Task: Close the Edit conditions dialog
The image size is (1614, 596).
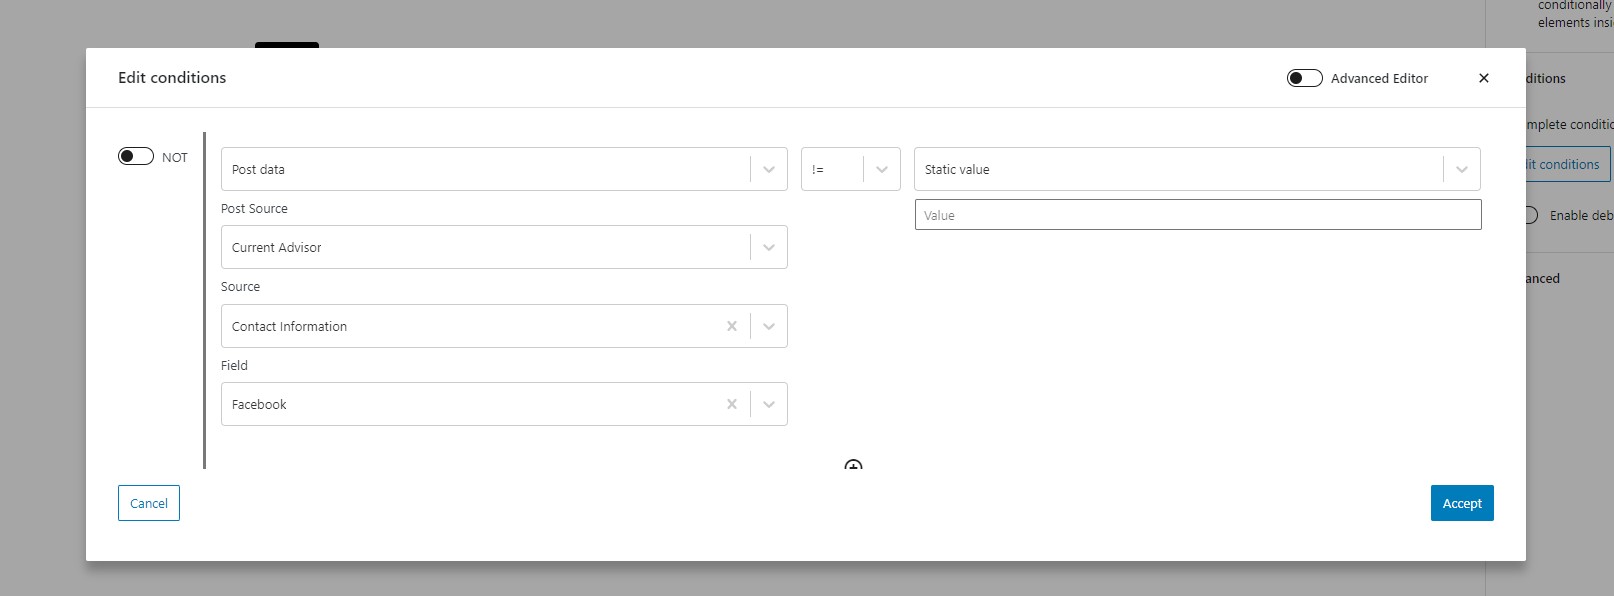Action: click(1483, 78)
